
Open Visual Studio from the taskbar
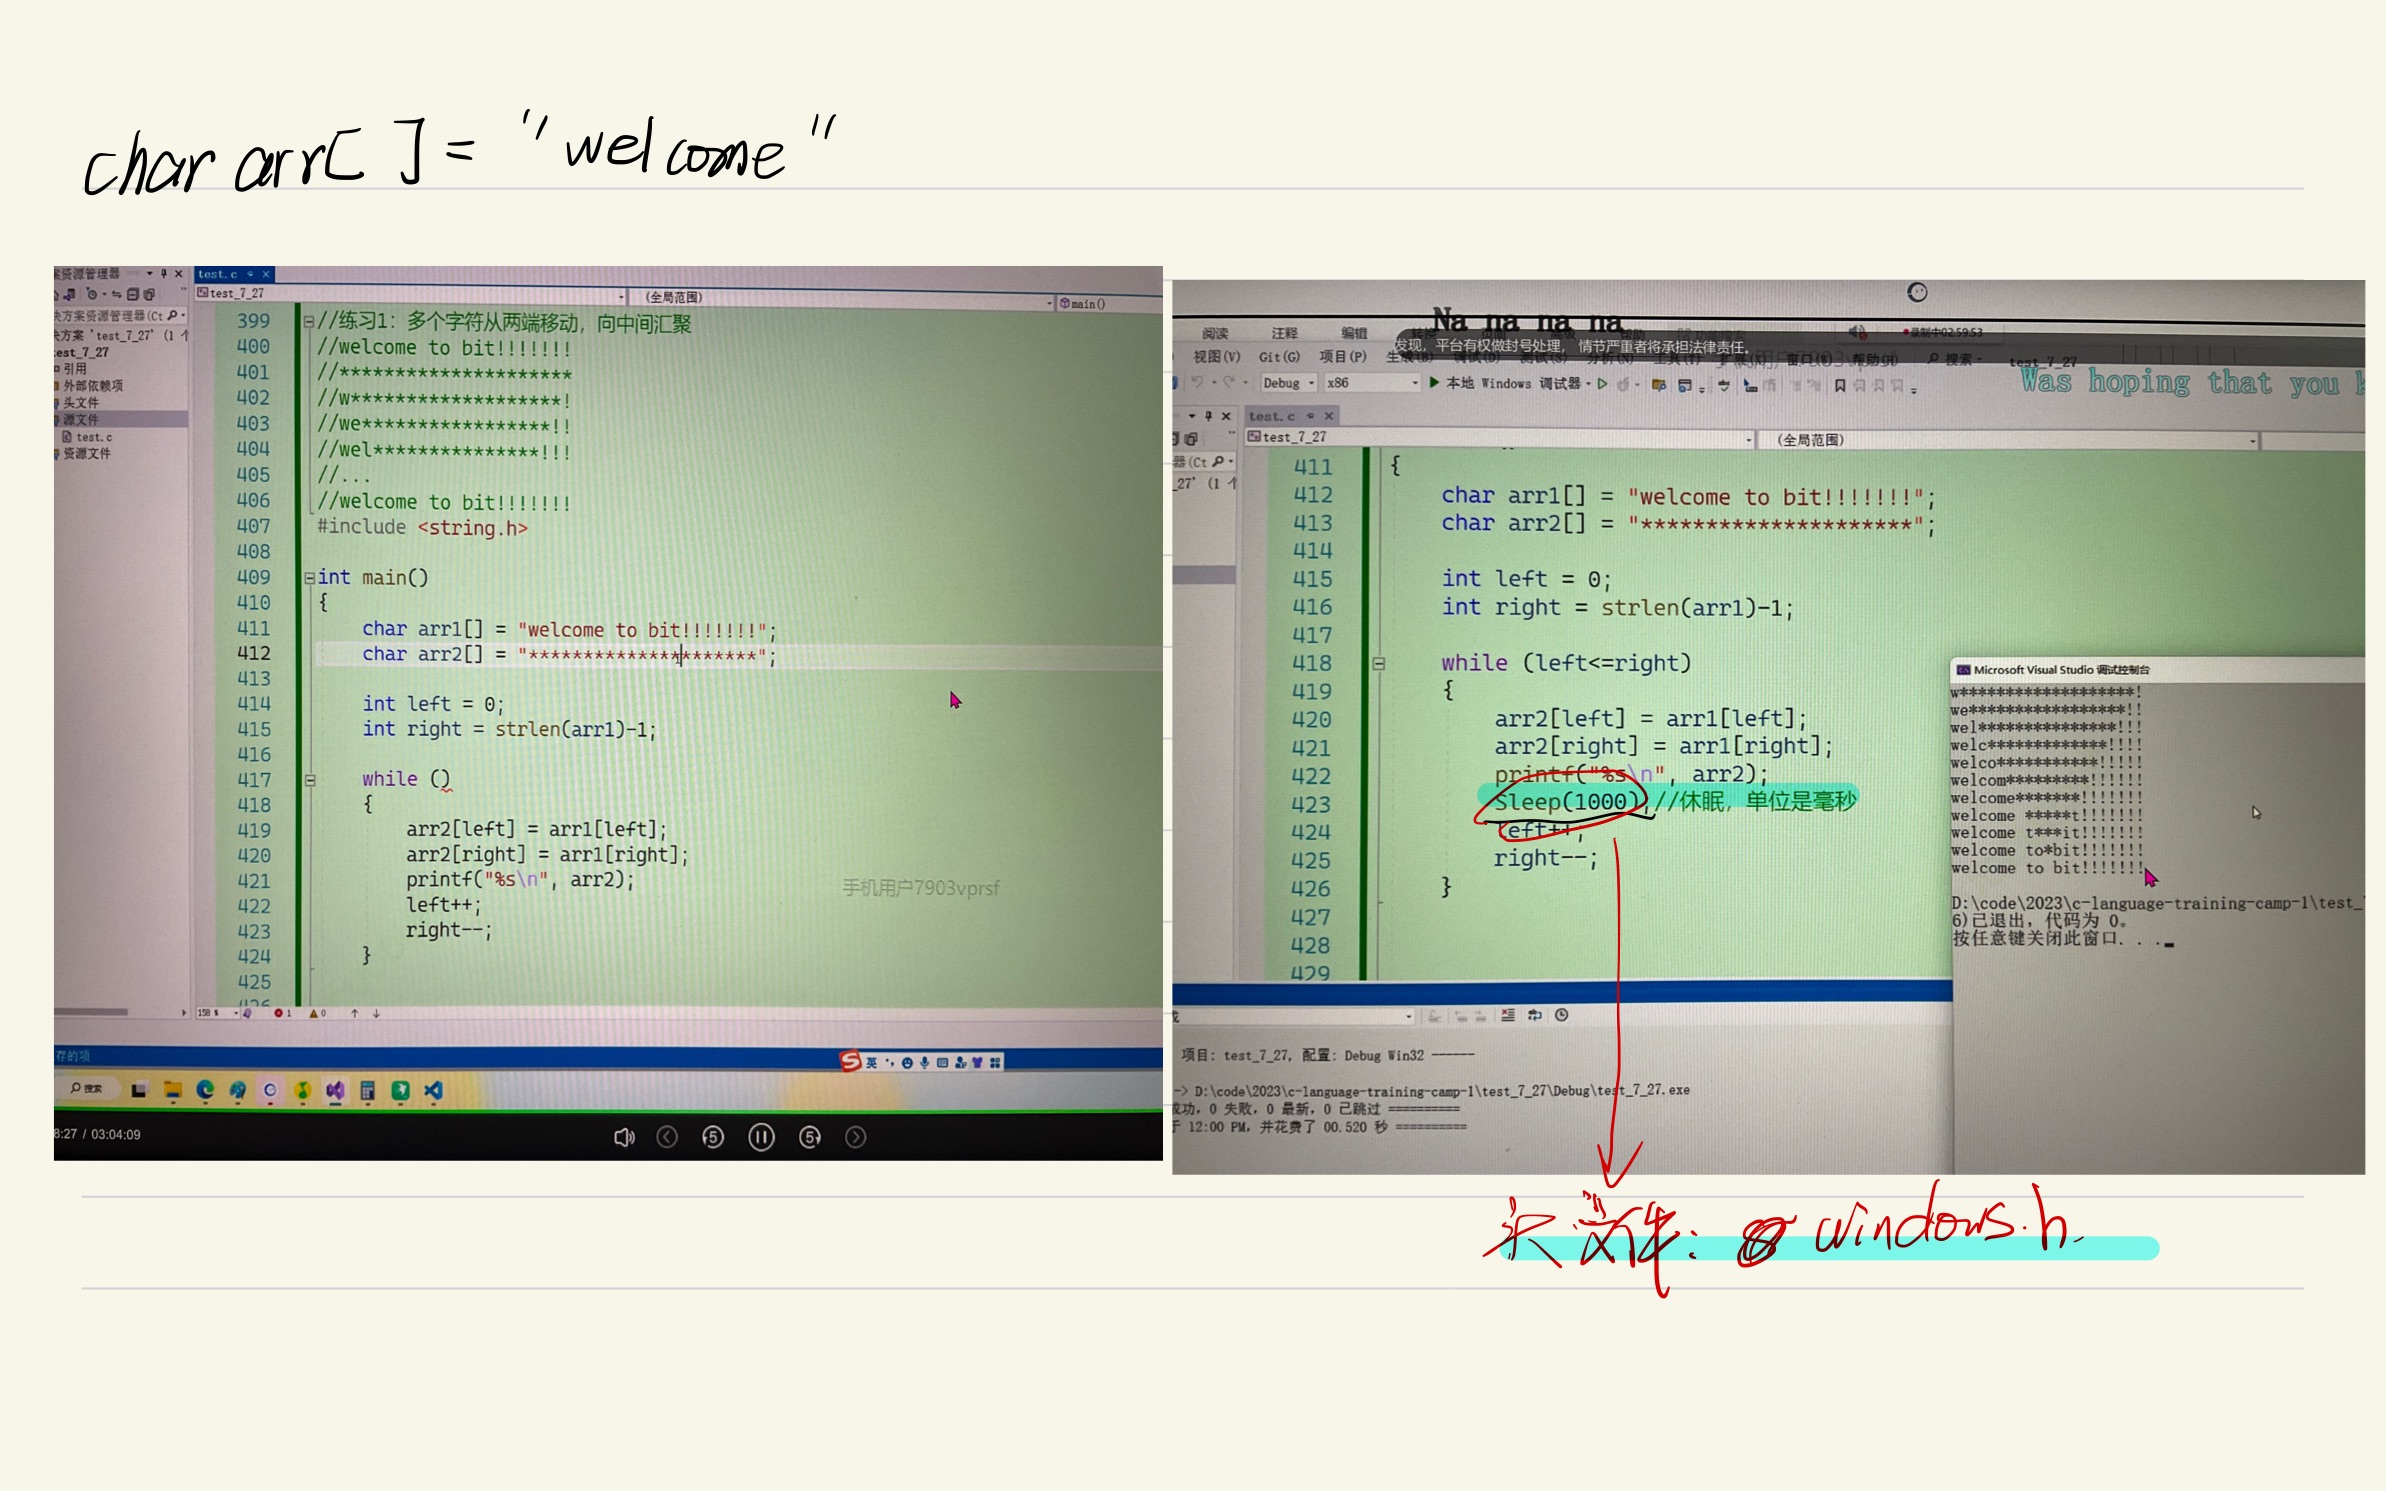[x=335, y=1091]
